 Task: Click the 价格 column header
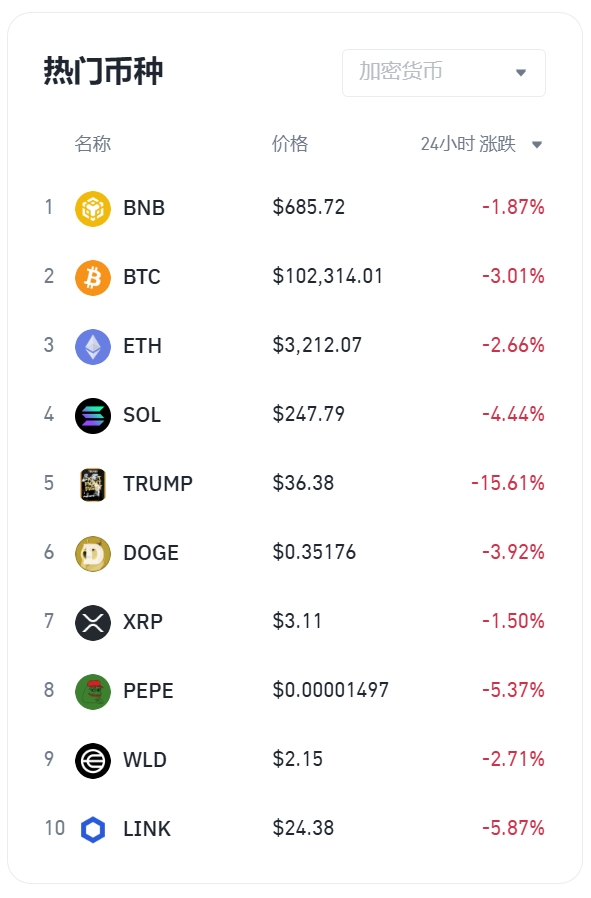[x=290, y=144]
